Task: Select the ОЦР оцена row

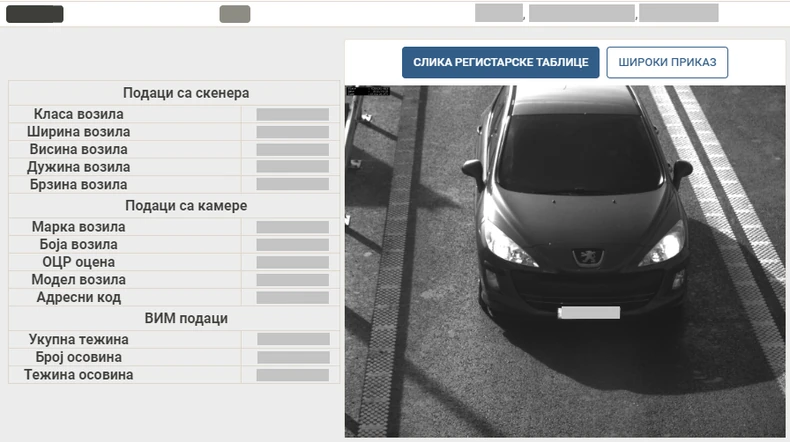Action: pyautogui.click(x=174, y=263)
